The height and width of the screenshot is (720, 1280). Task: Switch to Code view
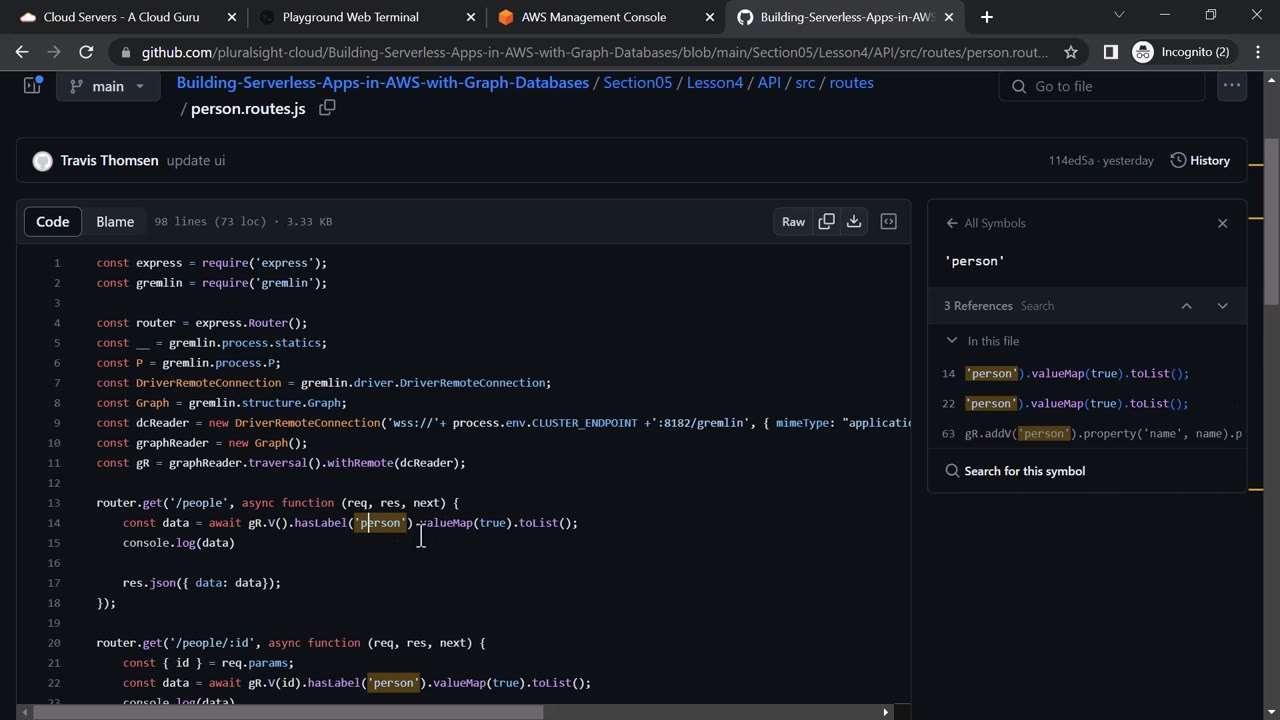click(x=53, y=222)
